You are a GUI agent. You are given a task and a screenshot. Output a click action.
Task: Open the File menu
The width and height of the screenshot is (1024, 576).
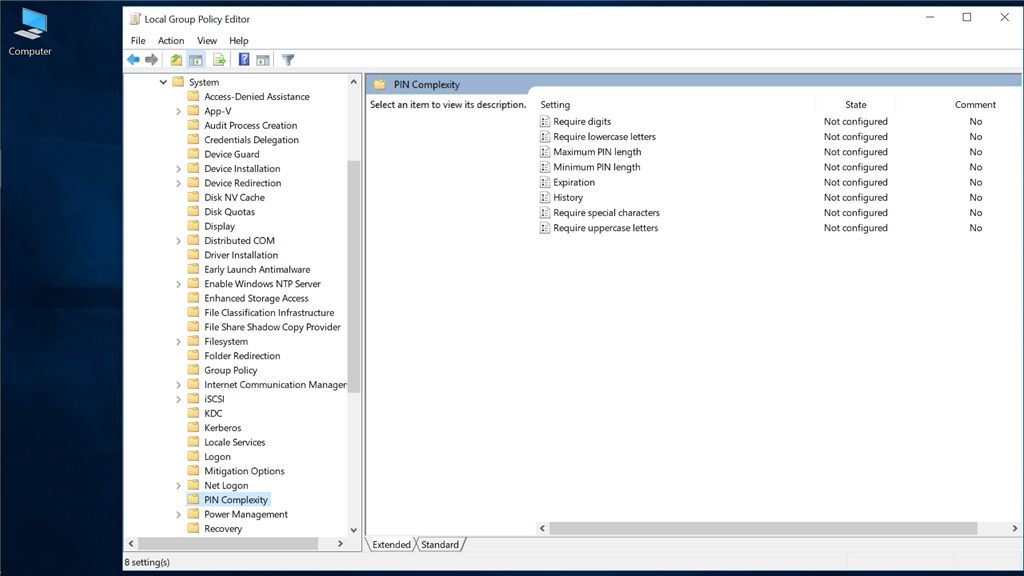pyautogui.click(x=138, y=40)
